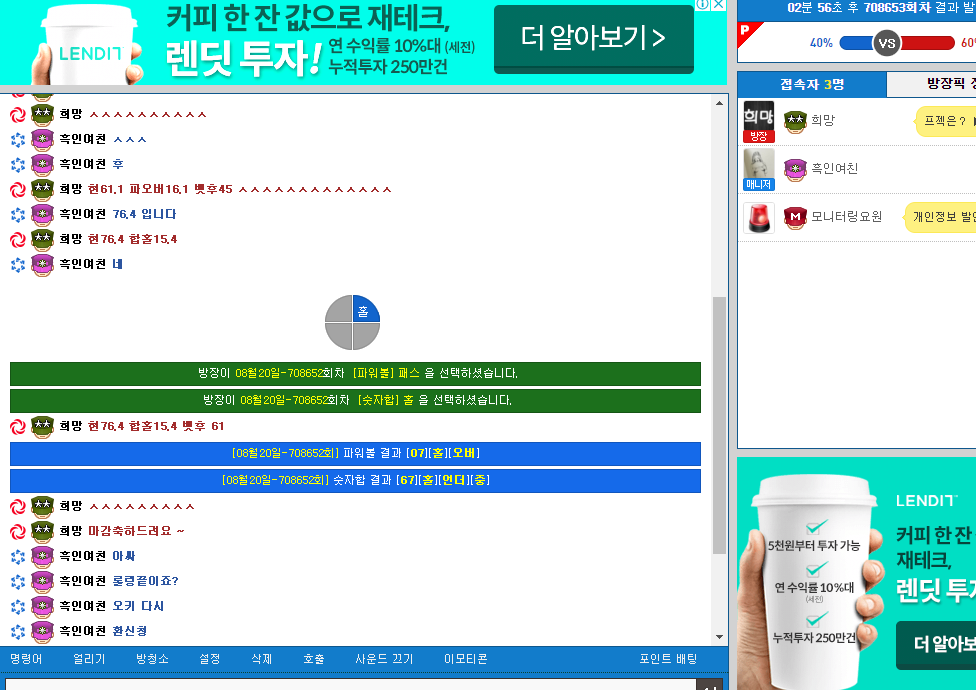This screenshot has width=976, height=690.
Task: Click the blue swirl icon on the 76.4 입니다 message
Action: 18,215
